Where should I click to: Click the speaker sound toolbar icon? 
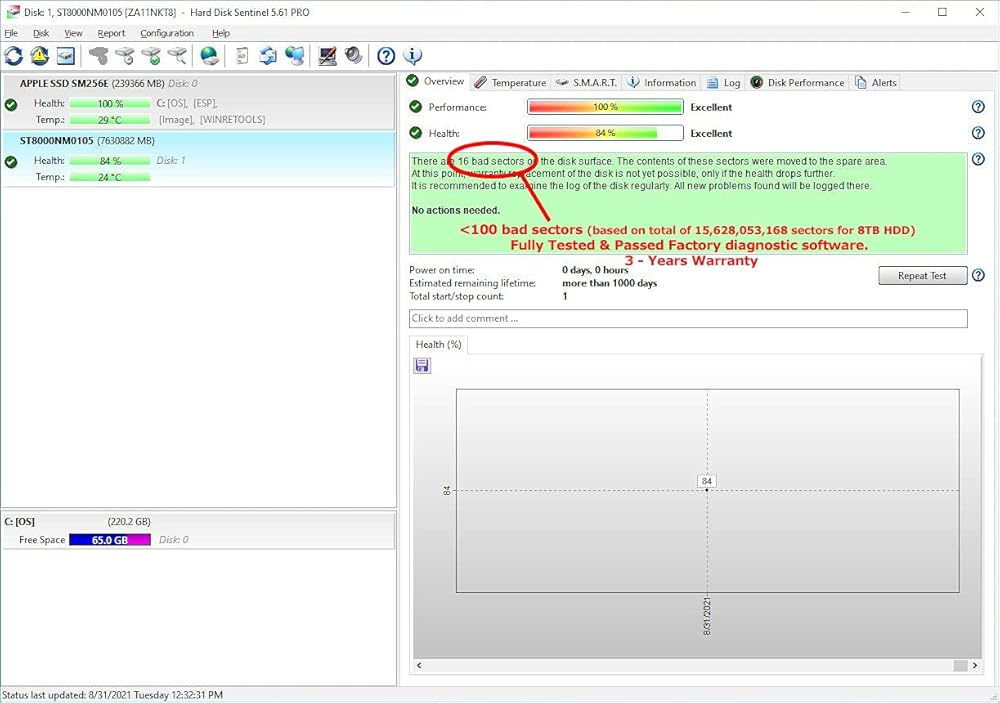point(353,56)
